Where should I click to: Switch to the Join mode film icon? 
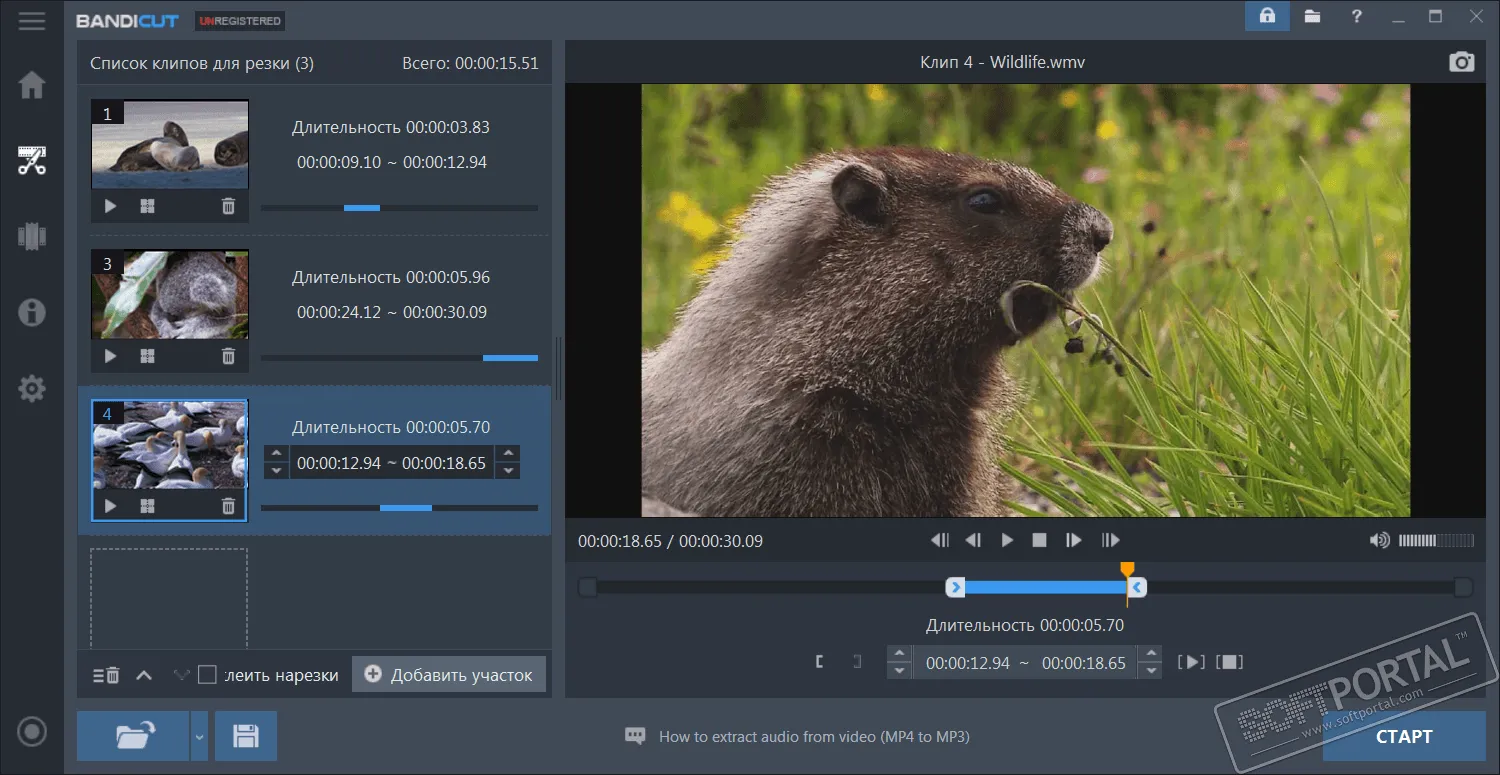pos(32,236)
